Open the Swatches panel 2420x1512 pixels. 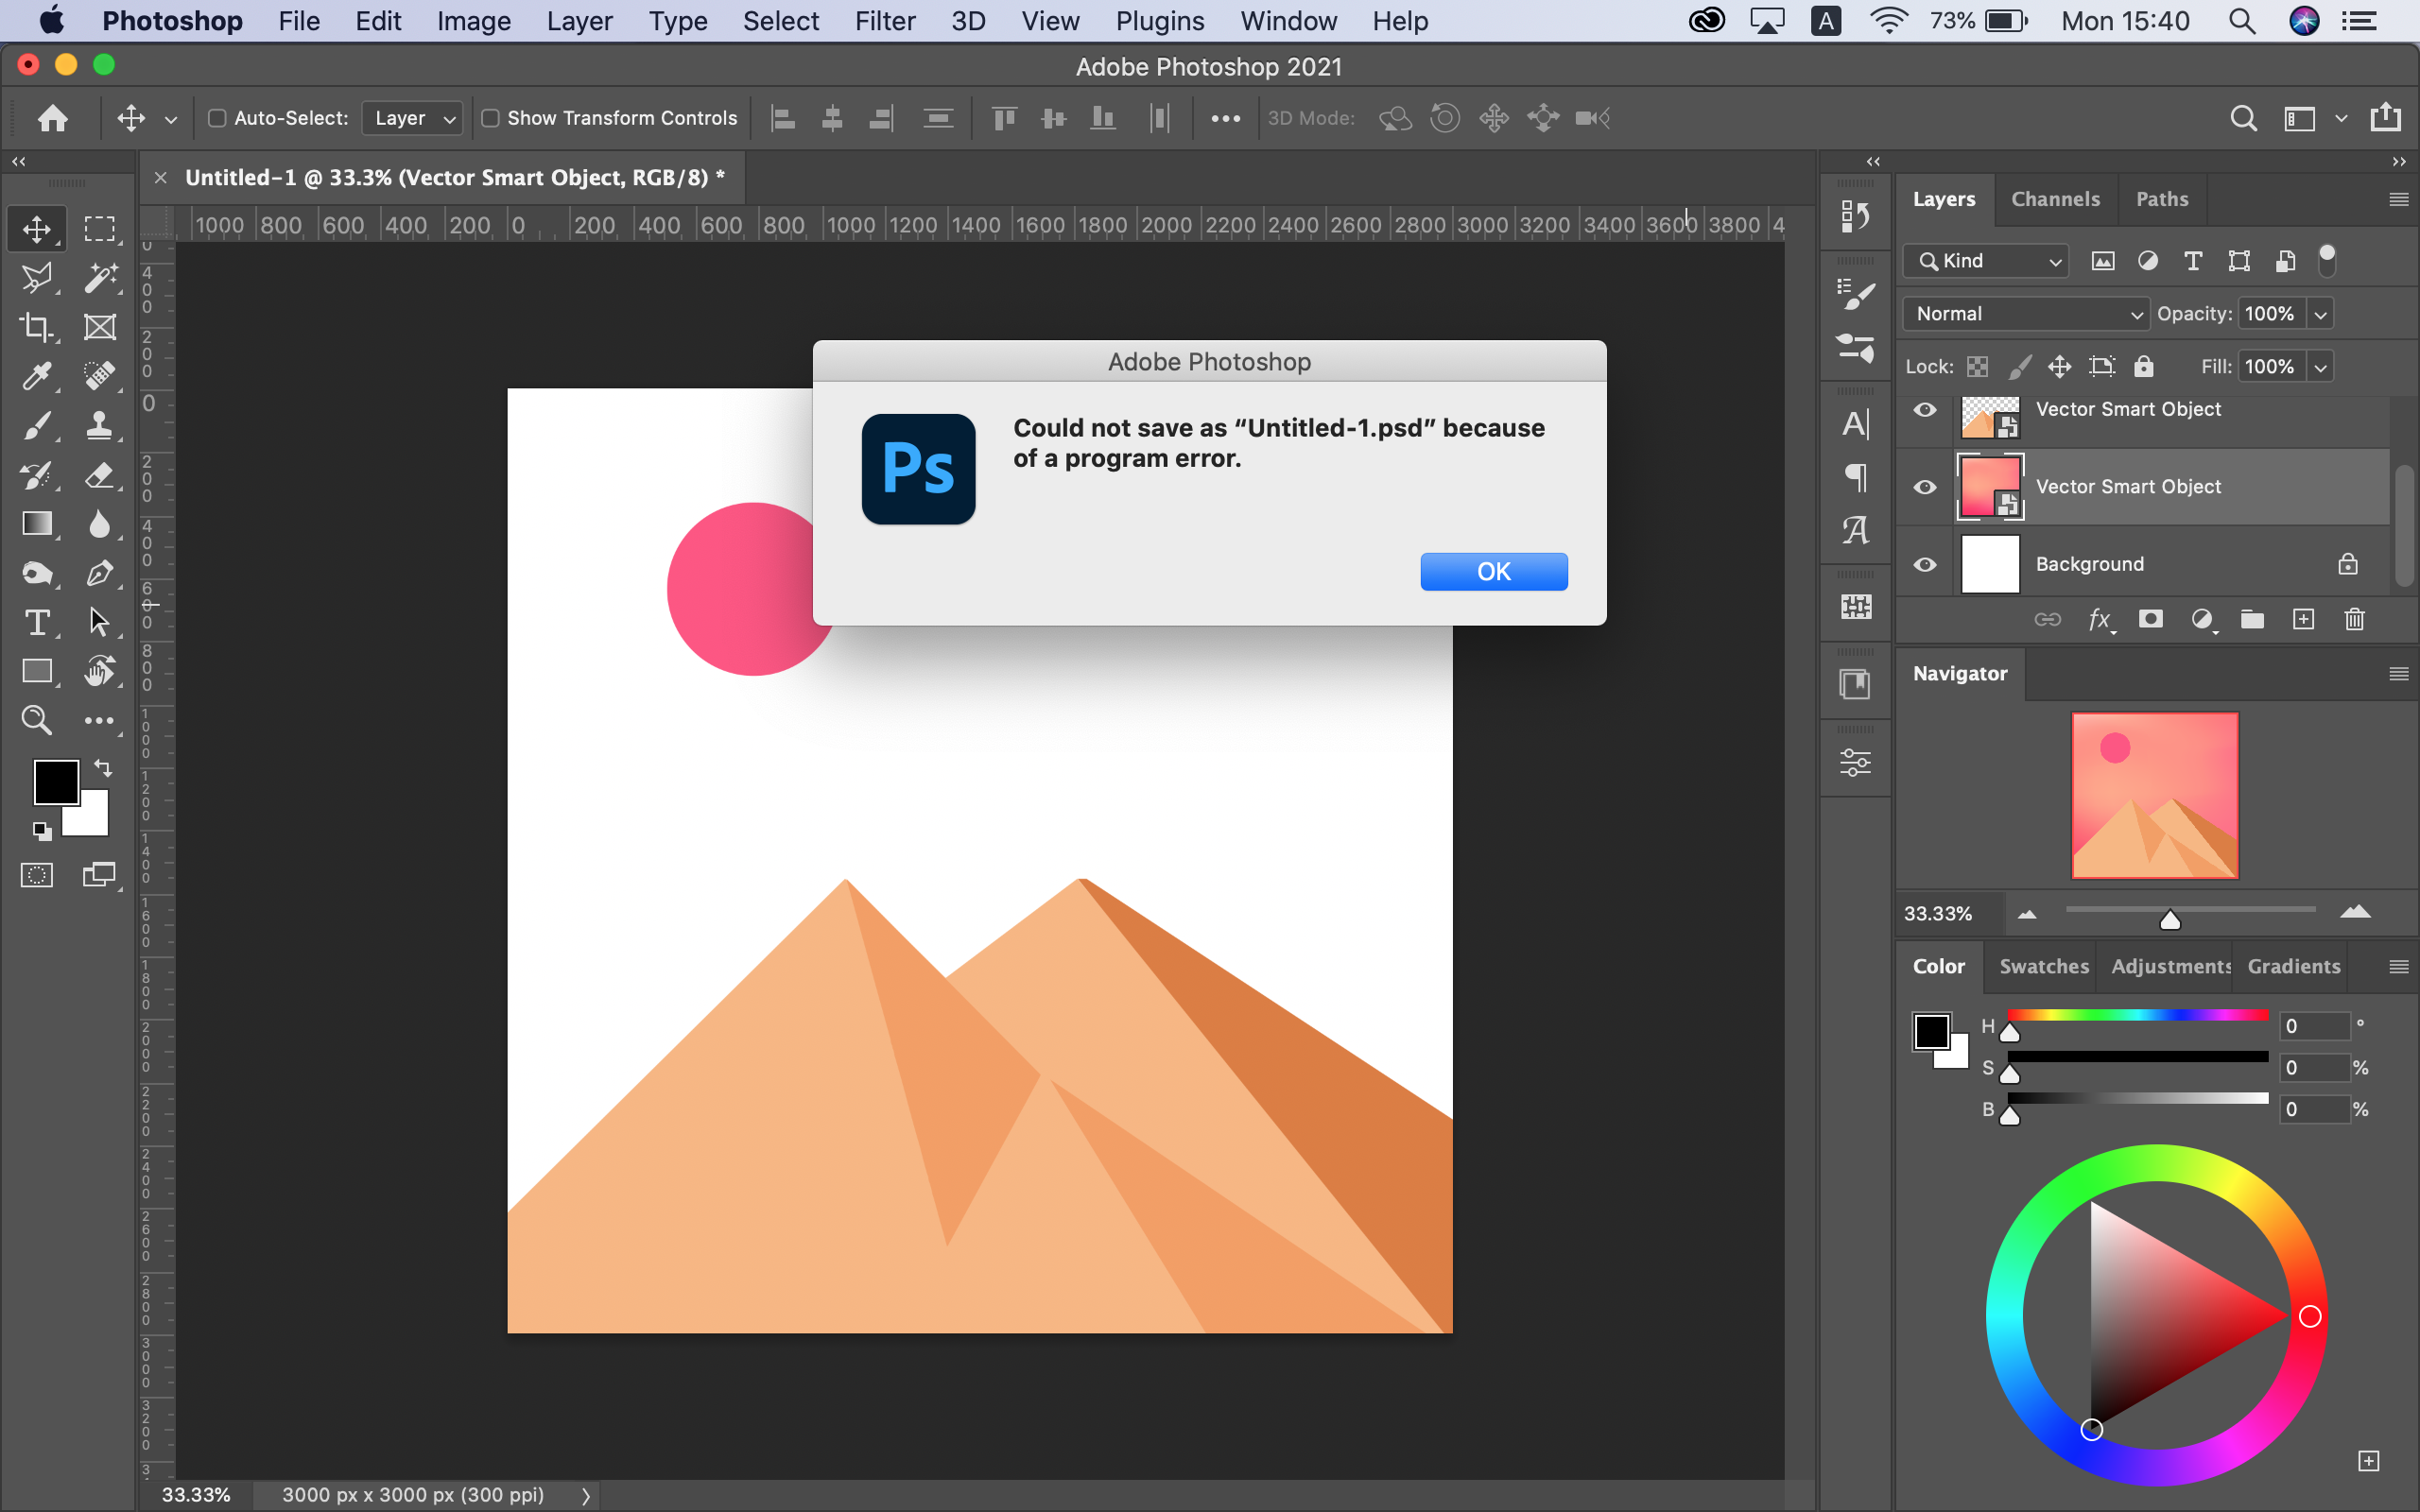tap(2043, 967)
